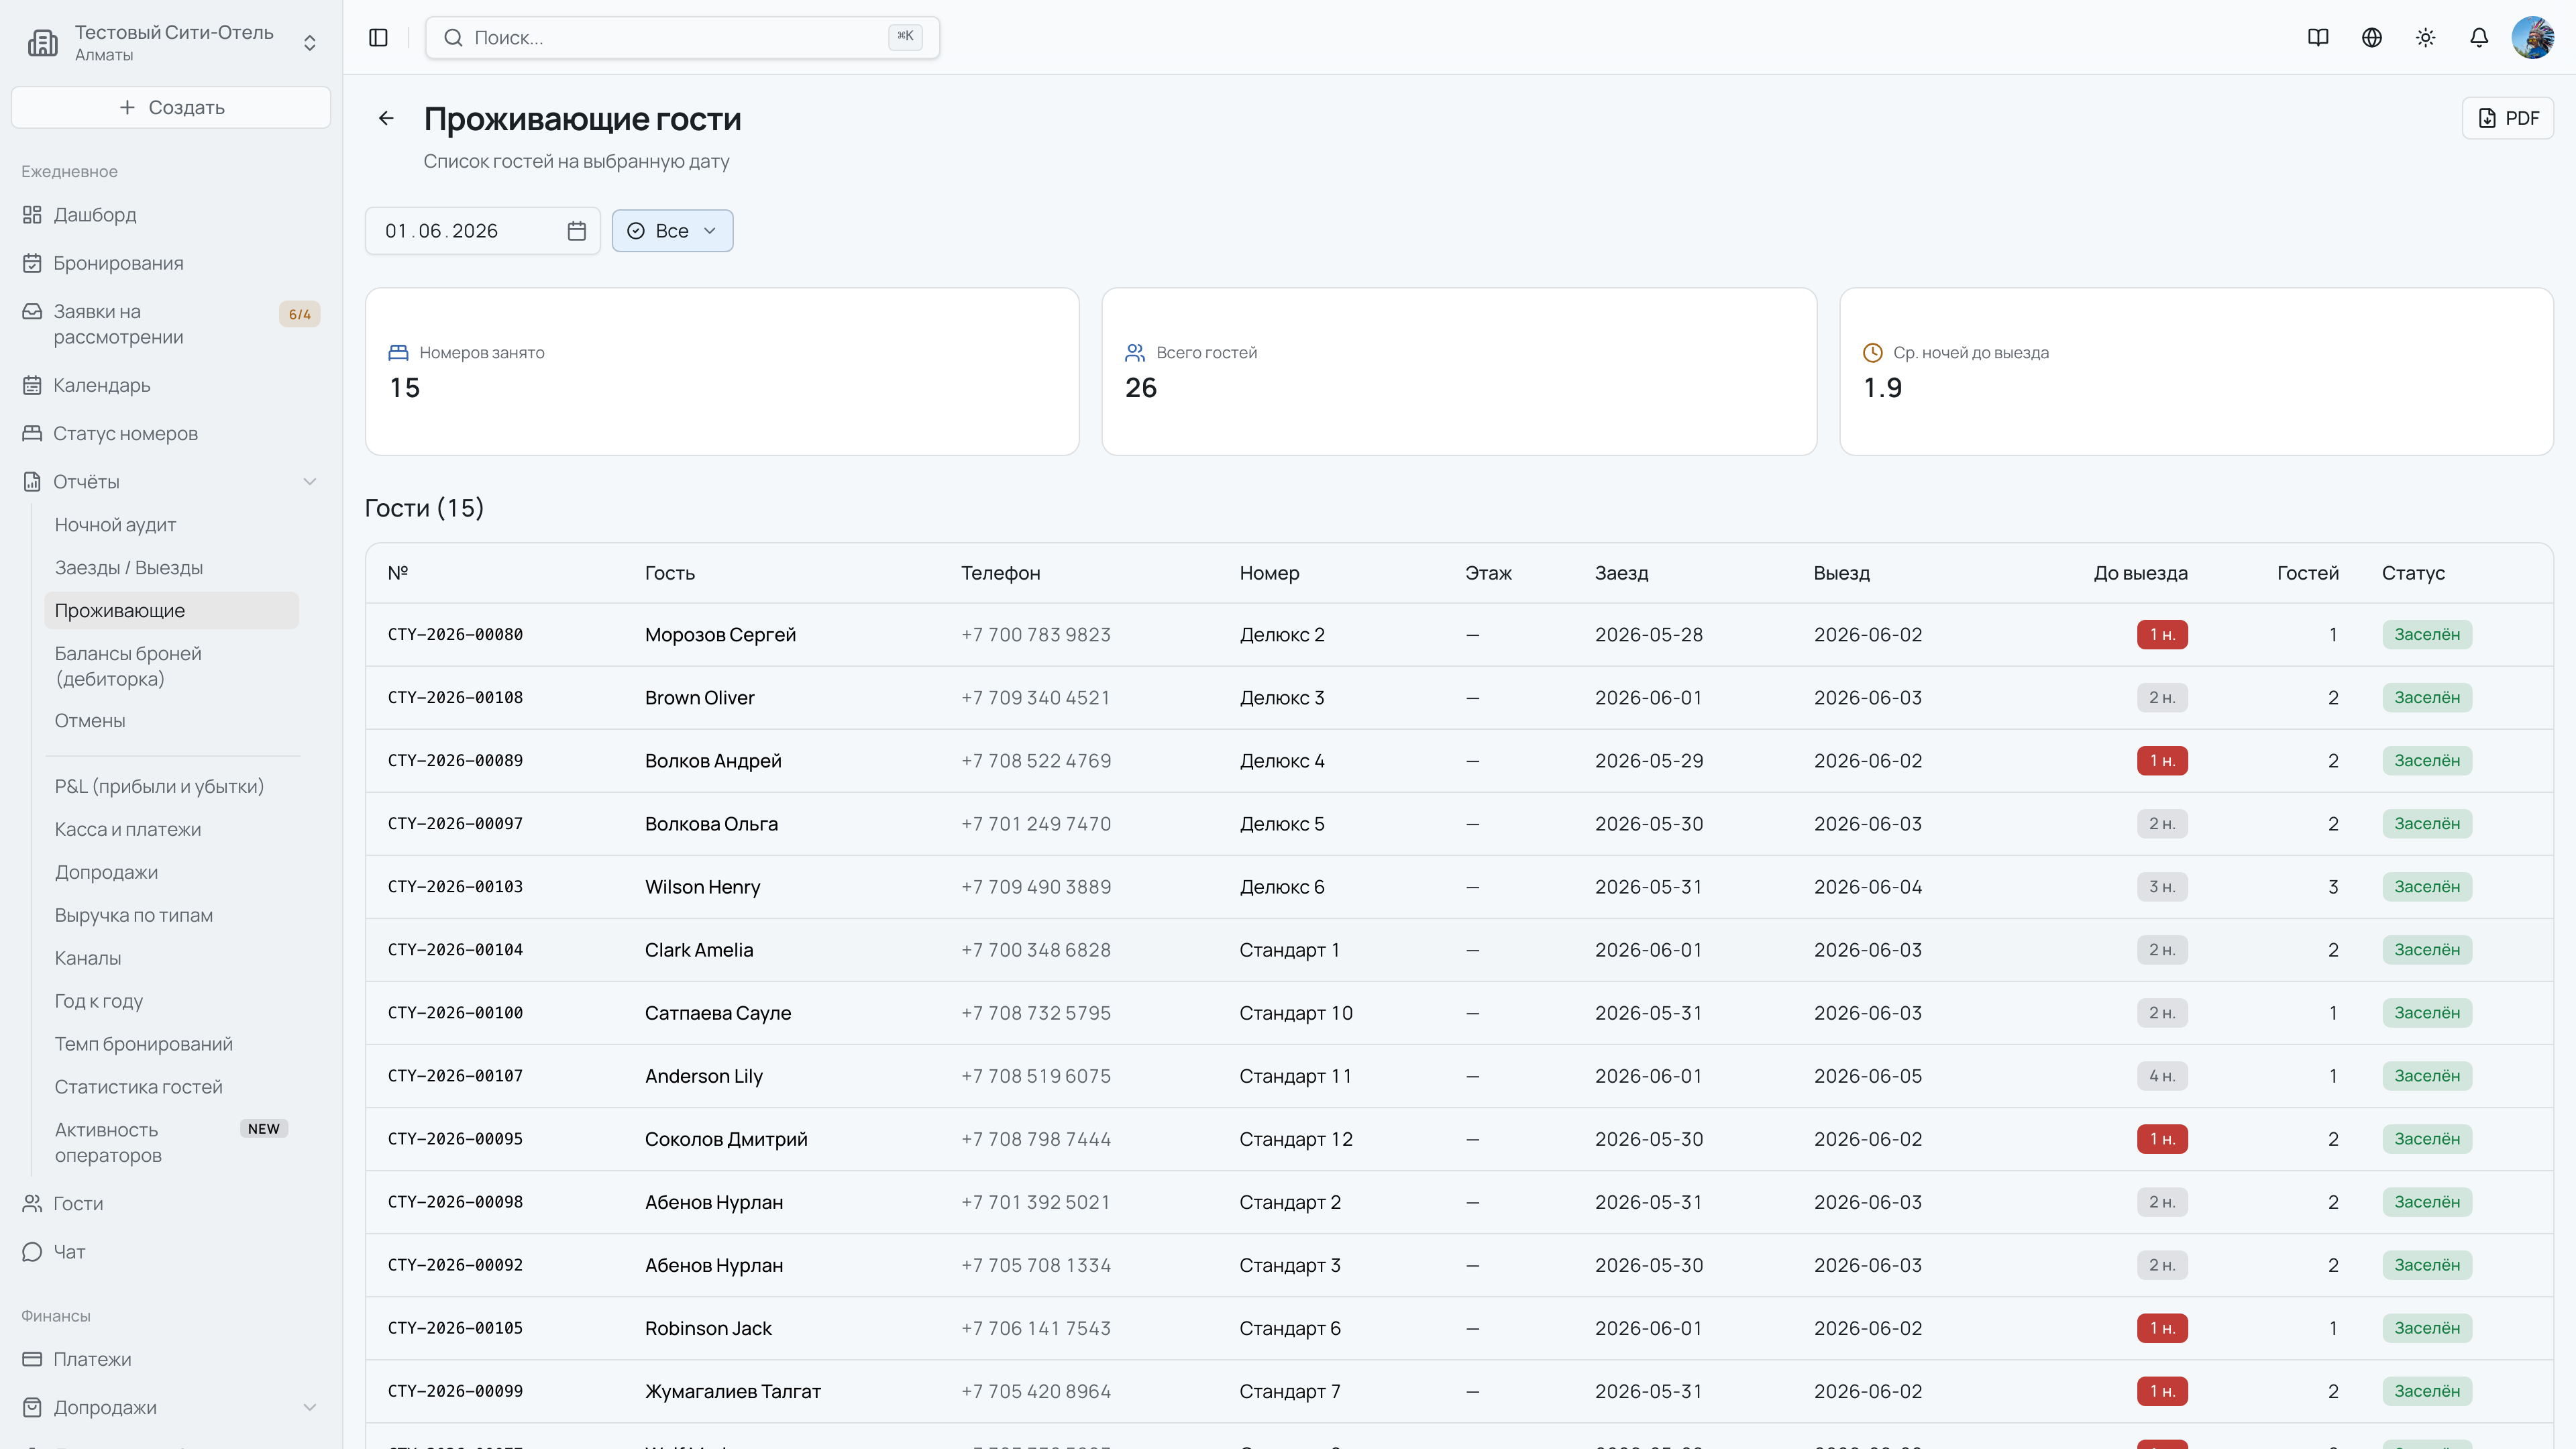Click the Заселён status of Сатпаева Сауле
The width and height of the screenshot is (2576, 1449).
coord(2427,1013)
